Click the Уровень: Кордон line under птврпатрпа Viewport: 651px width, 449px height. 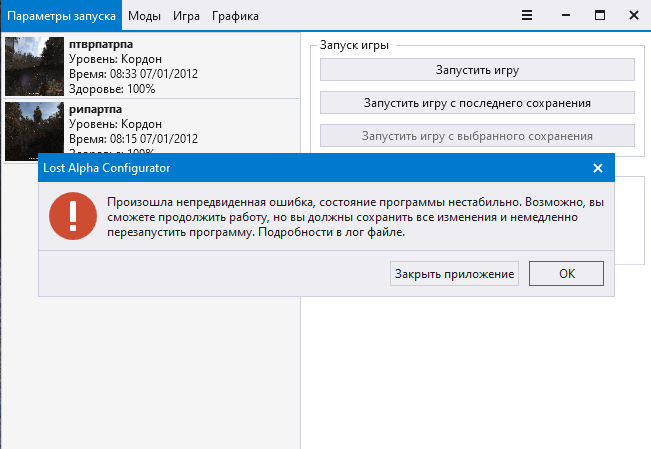coord(115,59)
